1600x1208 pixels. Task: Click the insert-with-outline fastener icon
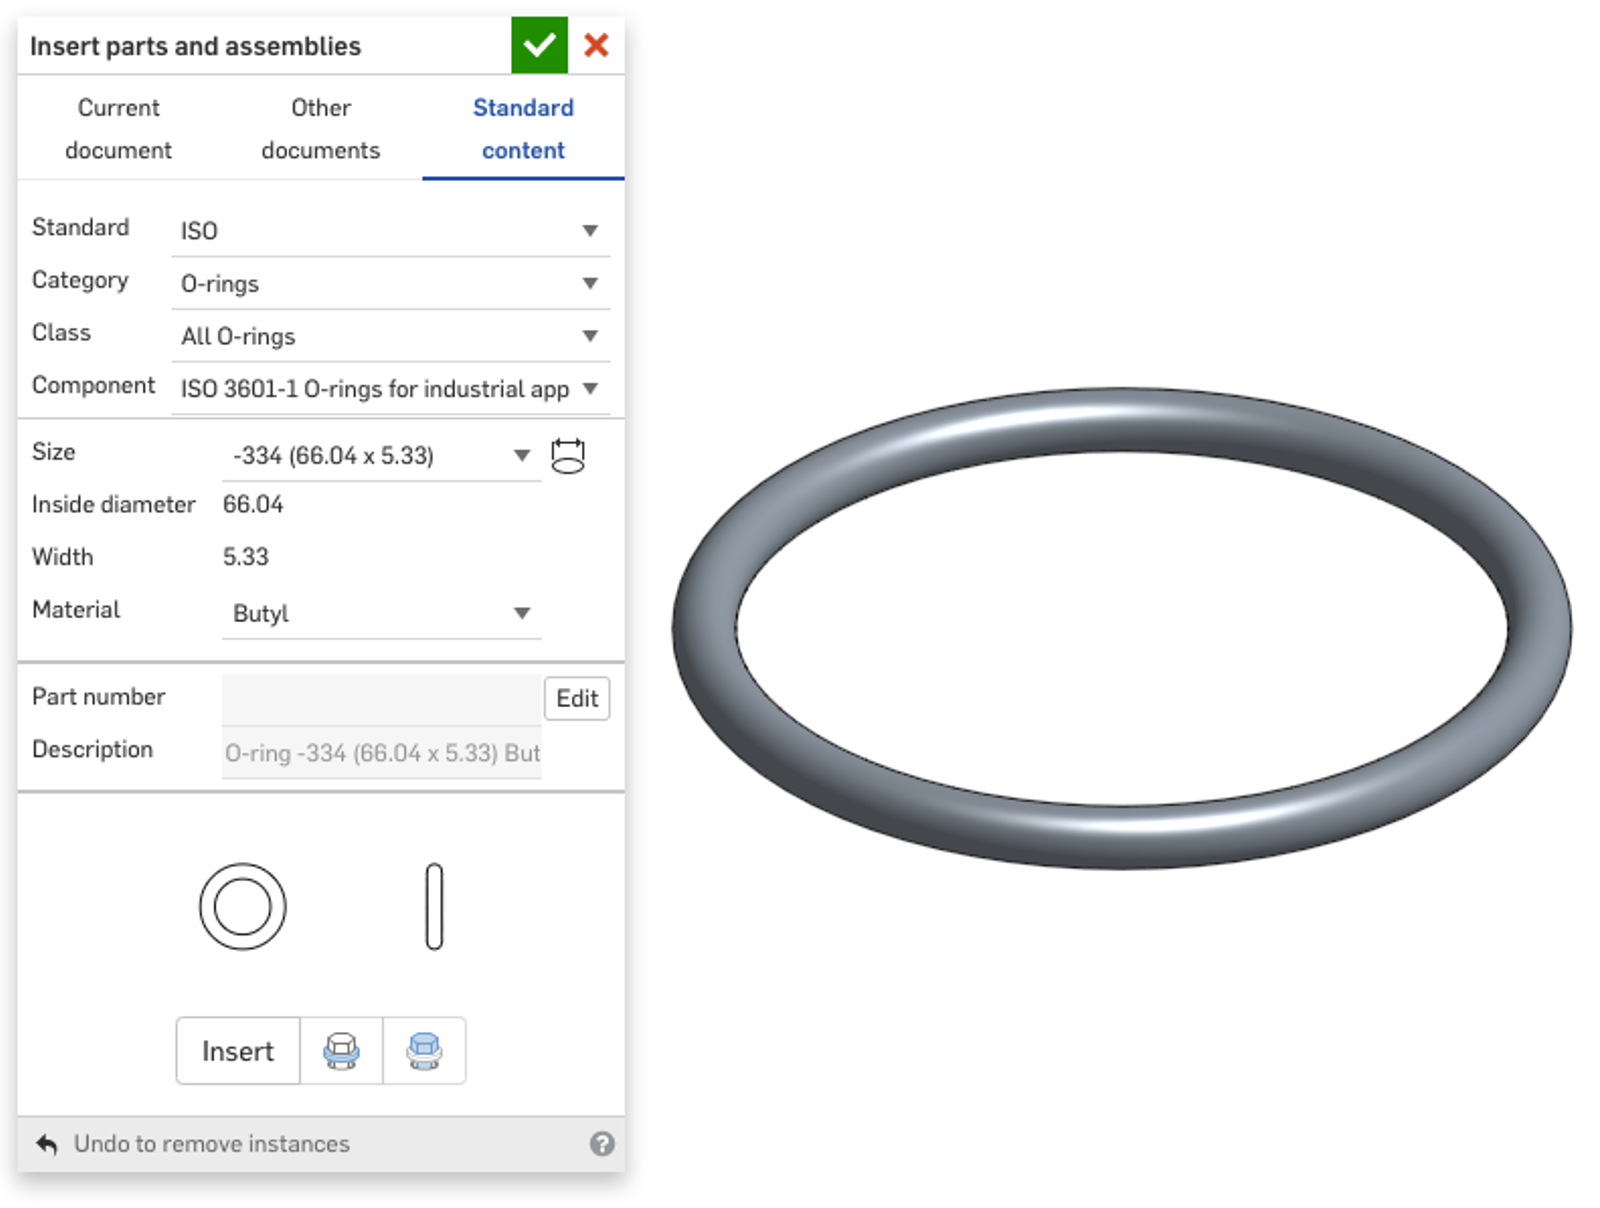coord(341,1051)
